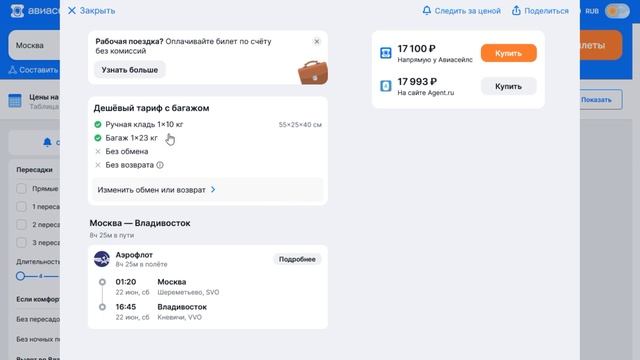
Task: Click the bell icon next to Следить за ценой
Action: point(427,11)
